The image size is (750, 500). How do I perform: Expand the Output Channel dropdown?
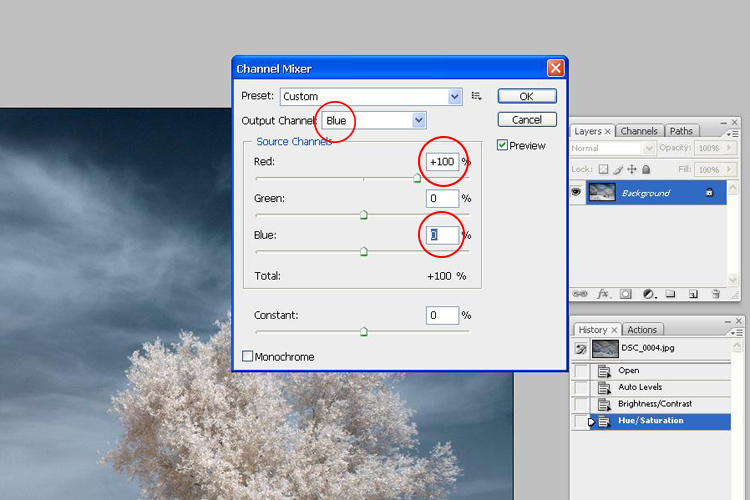(419, 120)
